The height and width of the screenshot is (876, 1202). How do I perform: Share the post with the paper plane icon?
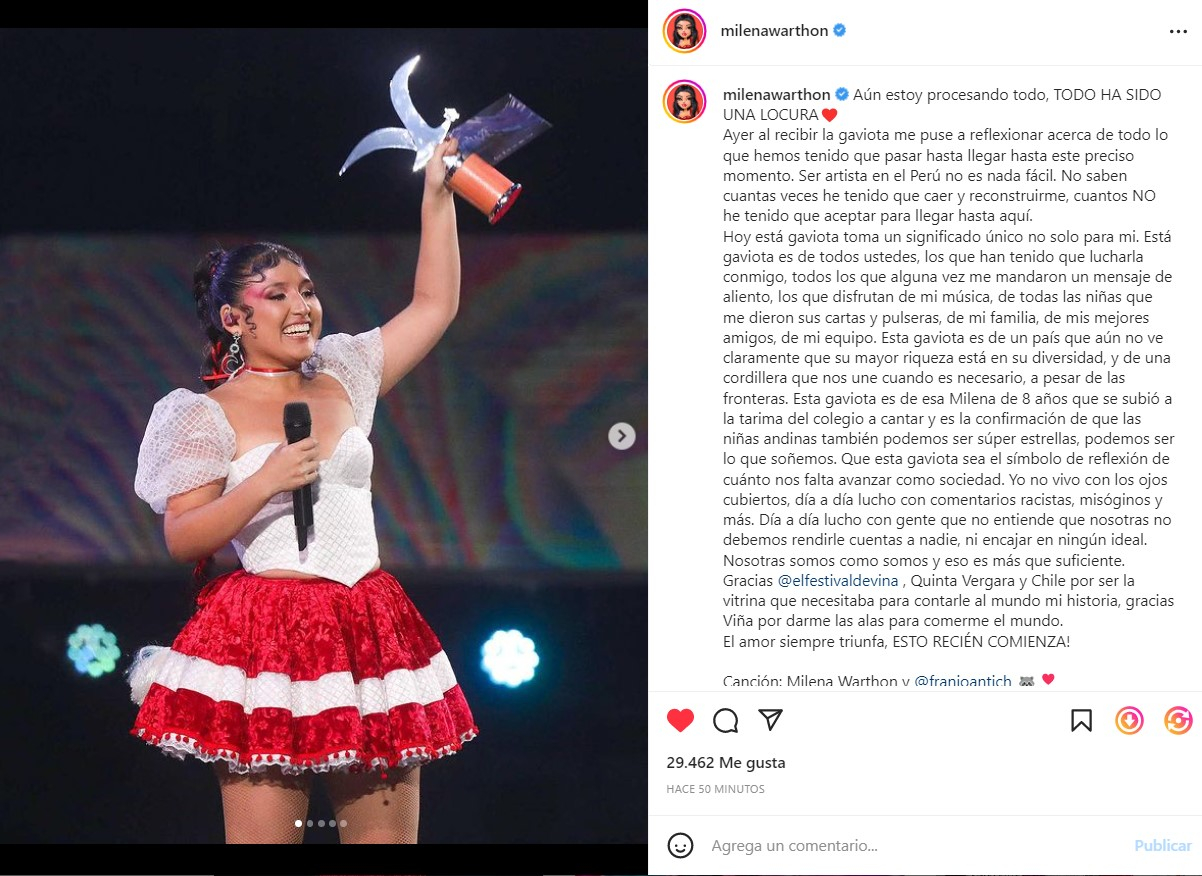[770, 720]
